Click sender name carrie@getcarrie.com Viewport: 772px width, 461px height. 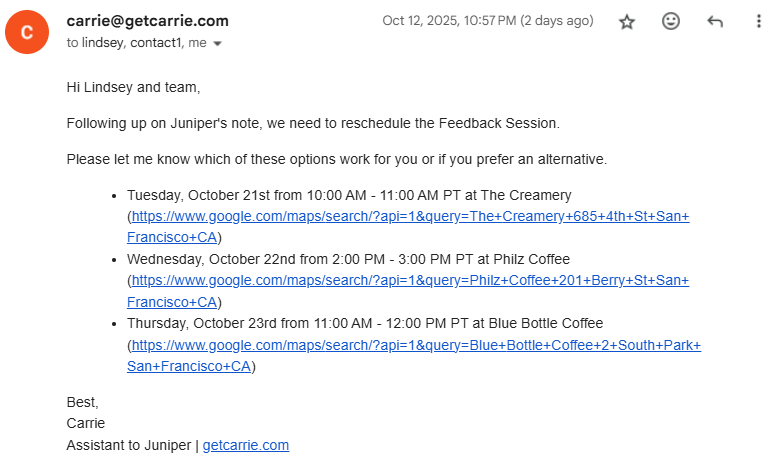click(x=147, y=21)
